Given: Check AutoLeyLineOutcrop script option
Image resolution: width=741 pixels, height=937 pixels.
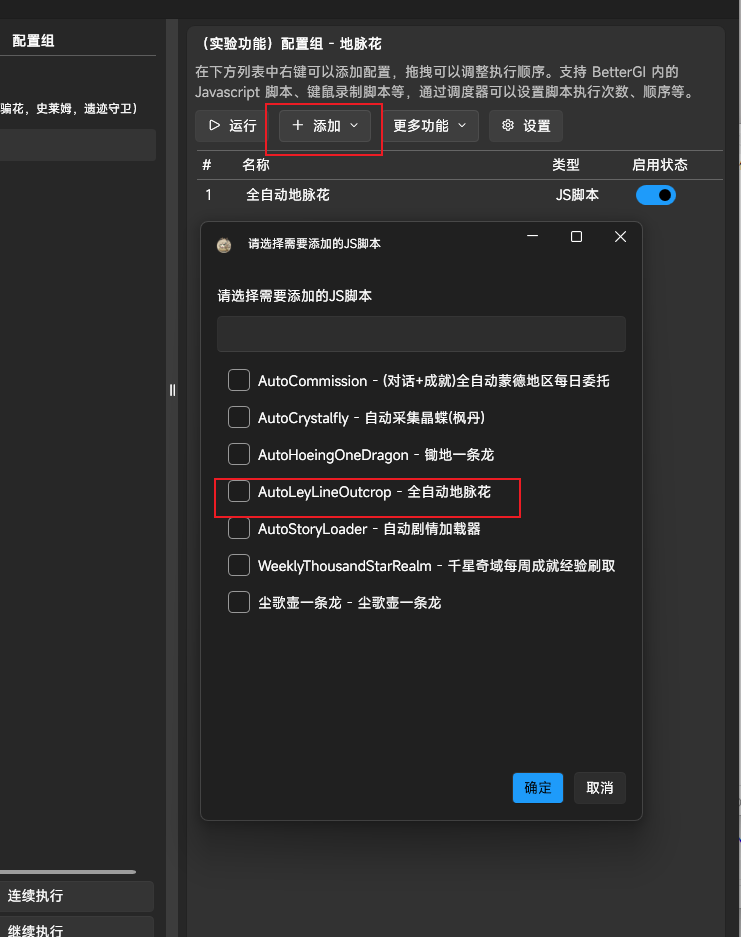Looking at the screenshot, I should point(239,491).
